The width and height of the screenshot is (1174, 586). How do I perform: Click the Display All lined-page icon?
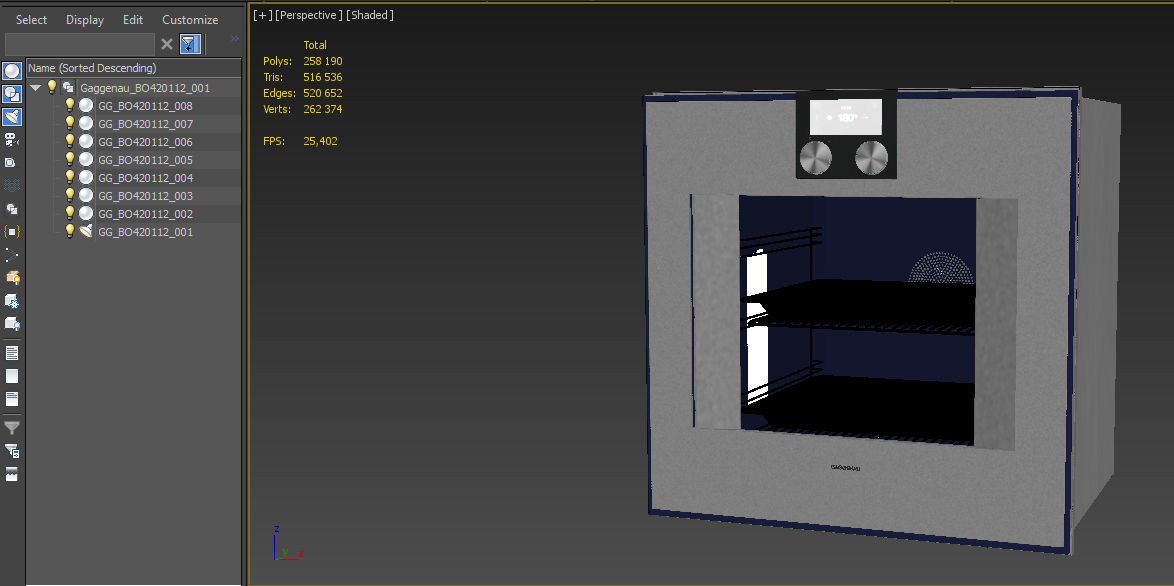(12, 352)
